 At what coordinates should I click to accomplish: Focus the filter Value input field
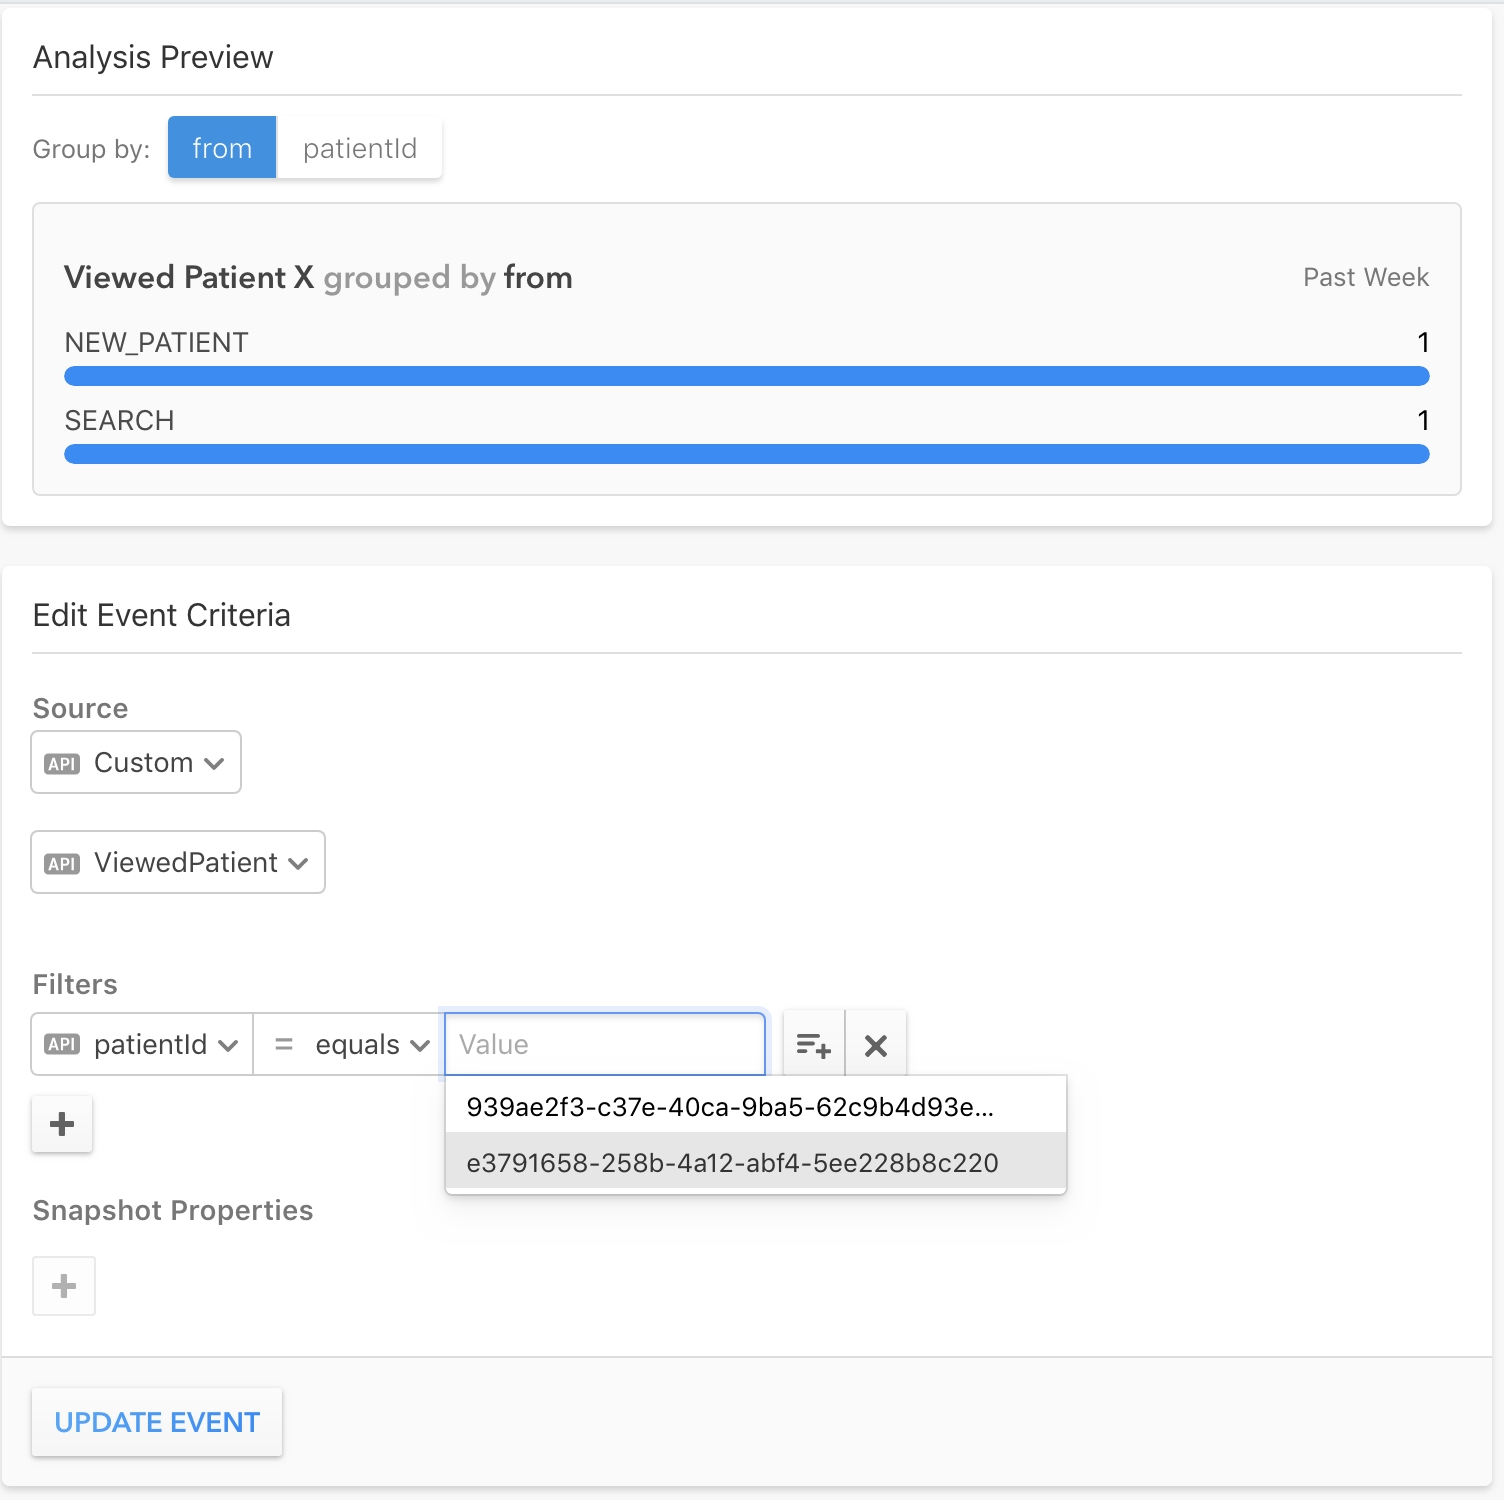tap(605, 1045)
